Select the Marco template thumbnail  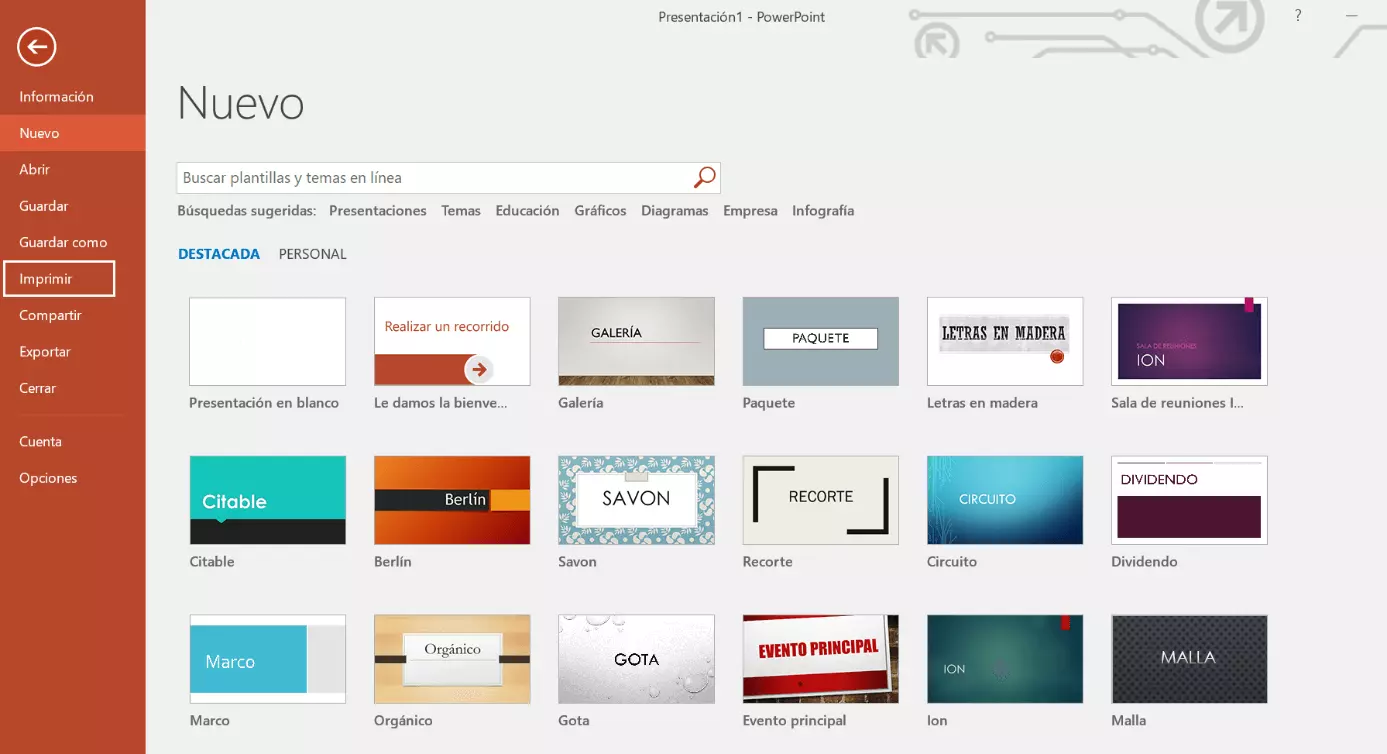click(x=268, y=659)
